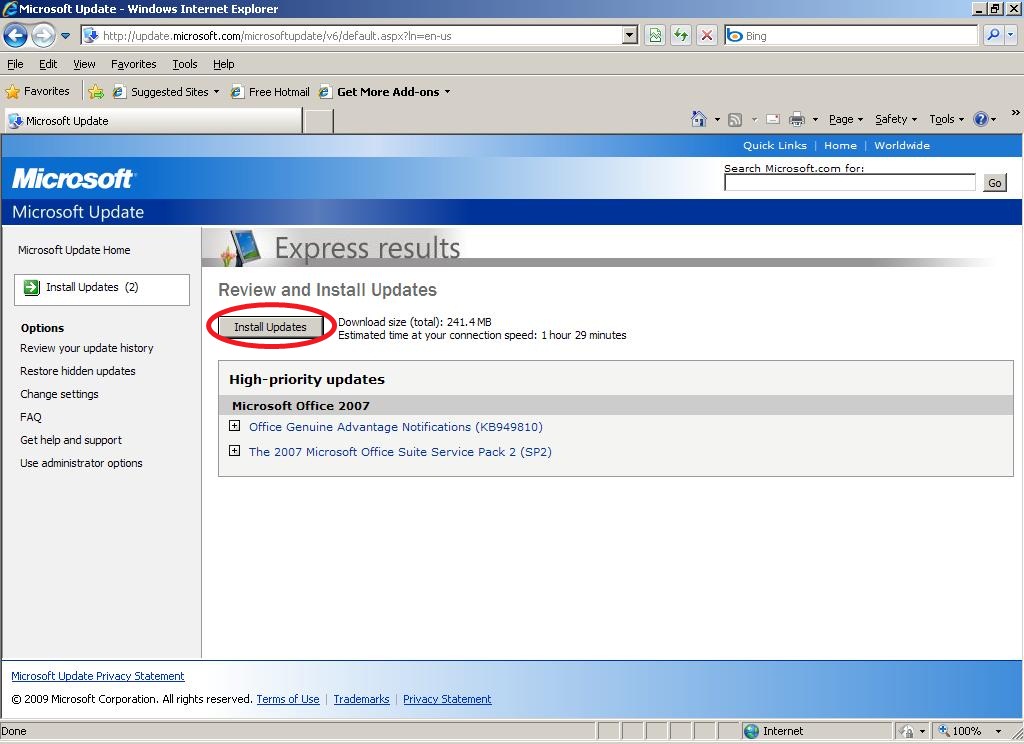Open Use administrator options
Image resolution: width=1024 pixels, height=744 pixels.
[x=81, y=463]
